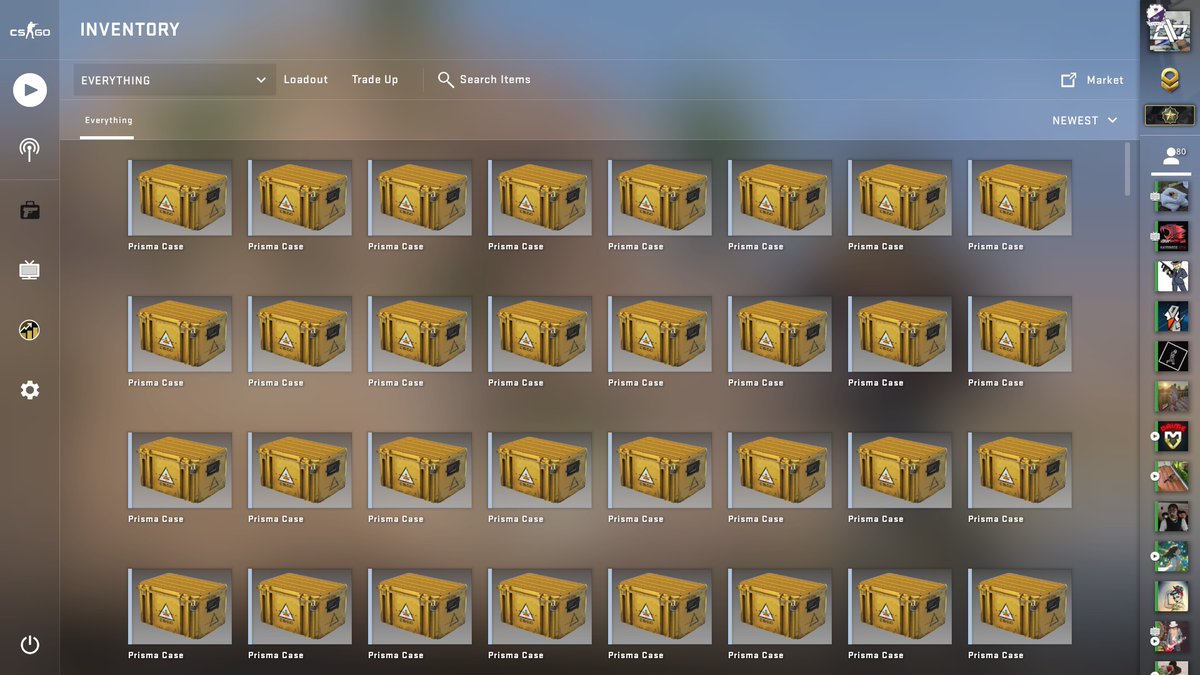Image resolution: width=1200 pixels, height=675 pixels.
Task: Click the inventory vertical scrollbar handle
Action: pos(1128,169)
